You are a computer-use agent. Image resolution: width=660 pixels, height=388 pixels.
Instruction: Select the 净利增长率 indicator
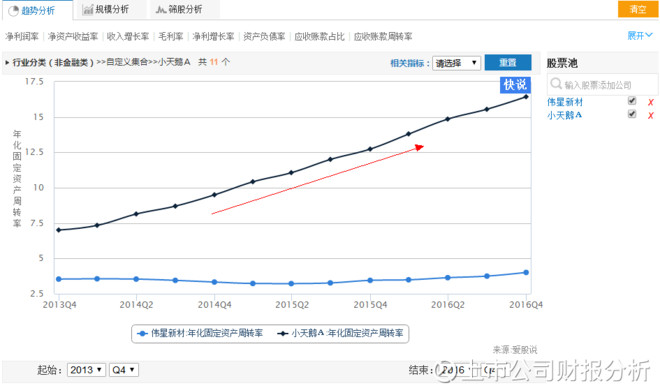213,37
